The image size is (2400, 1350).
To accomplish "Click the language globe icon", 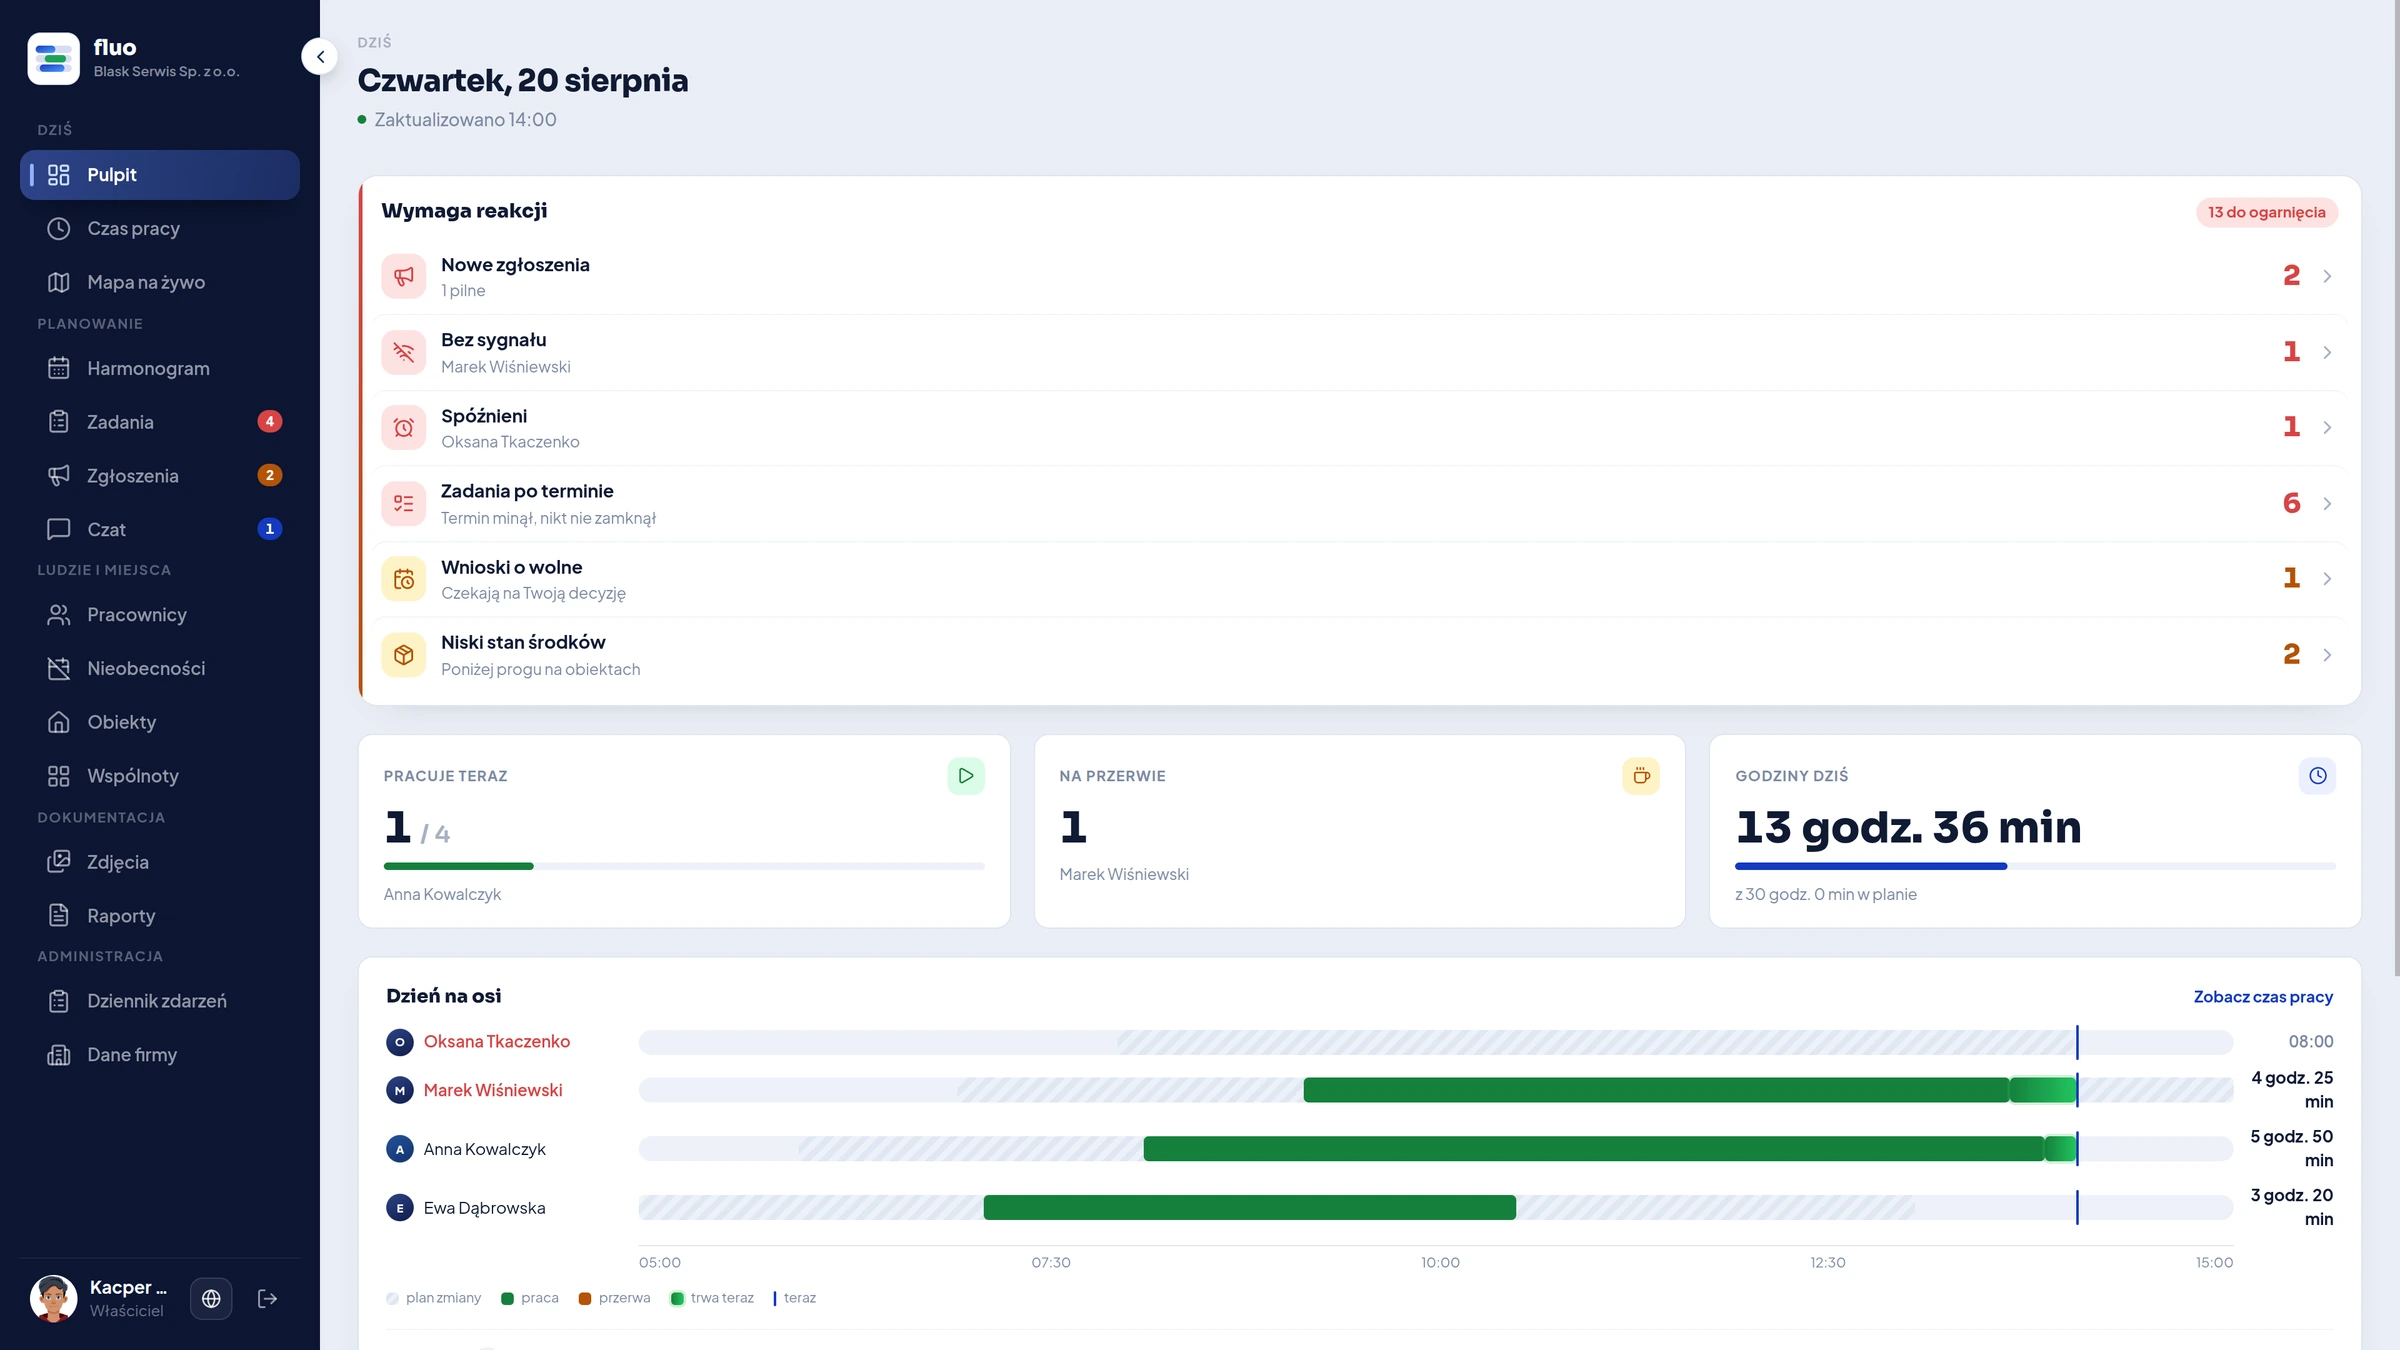I will [x=211, y=1298].
